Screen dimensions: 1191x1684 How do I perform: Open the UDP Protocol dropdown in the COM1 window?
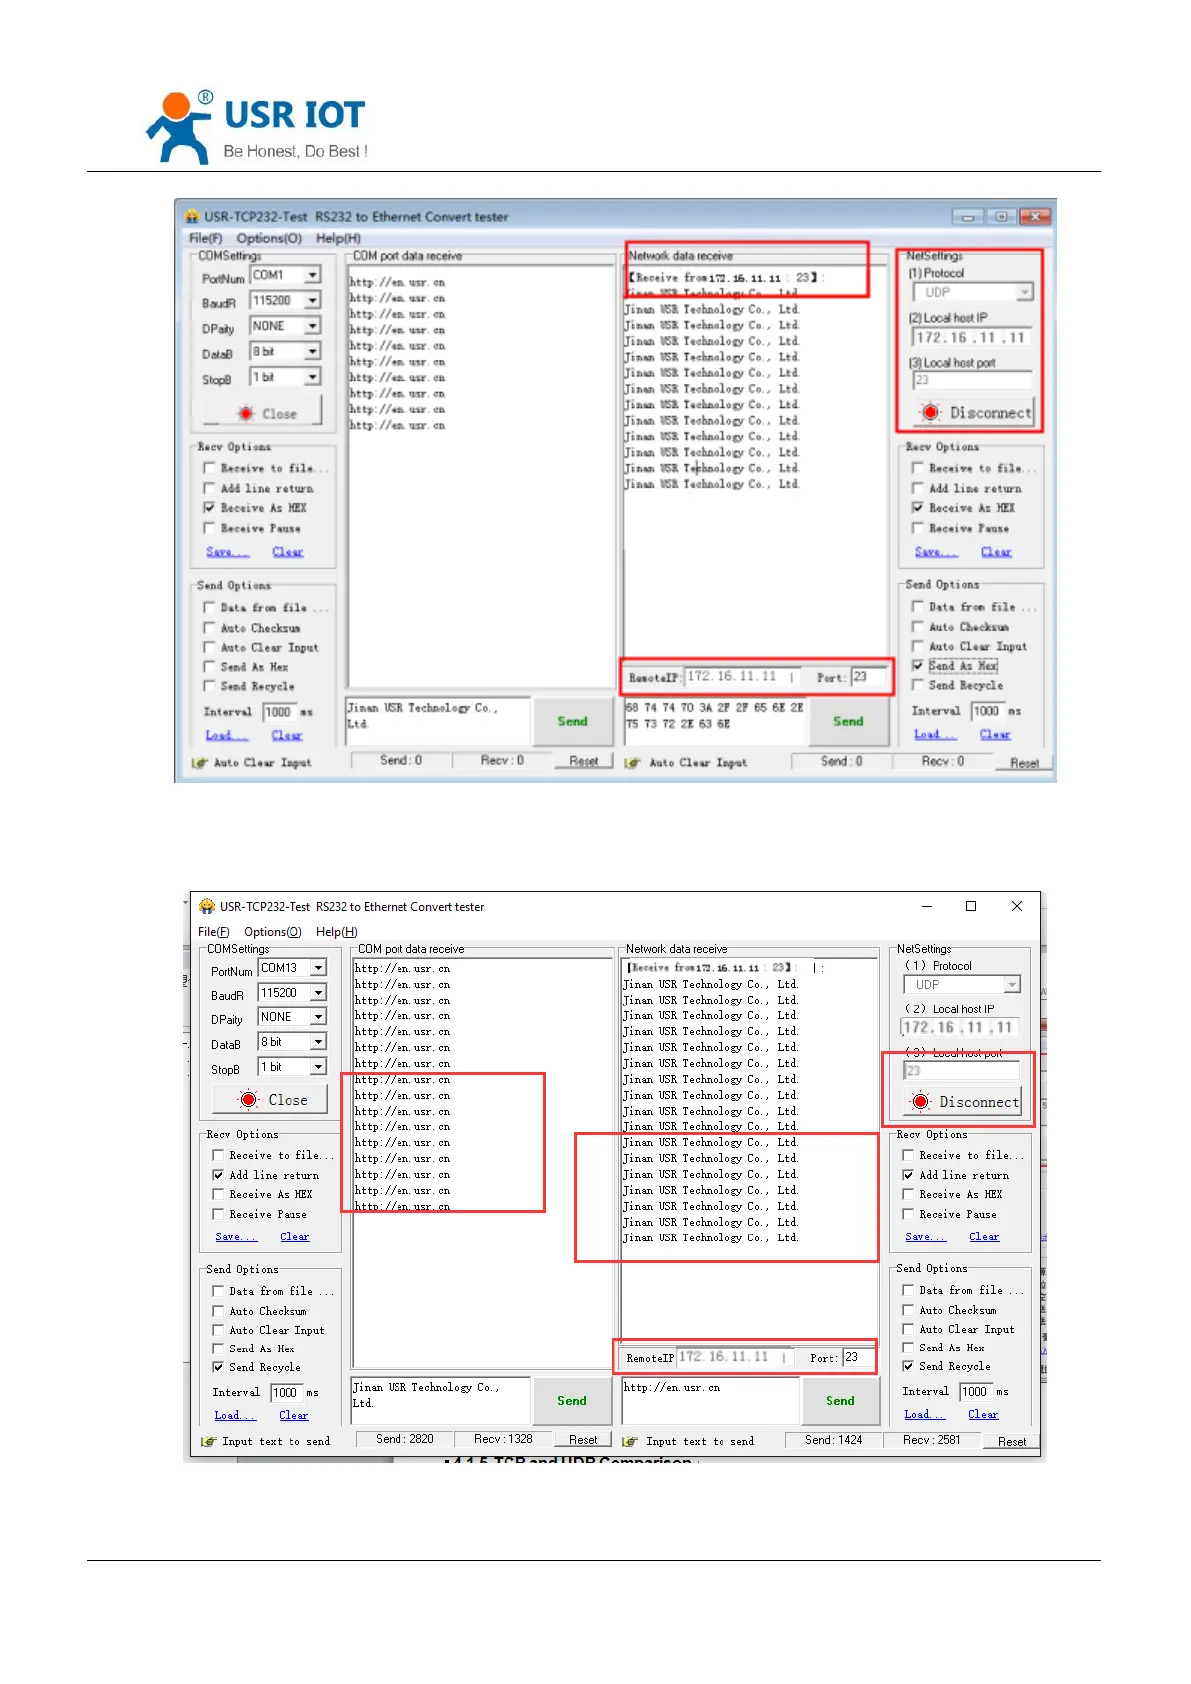1024,292
